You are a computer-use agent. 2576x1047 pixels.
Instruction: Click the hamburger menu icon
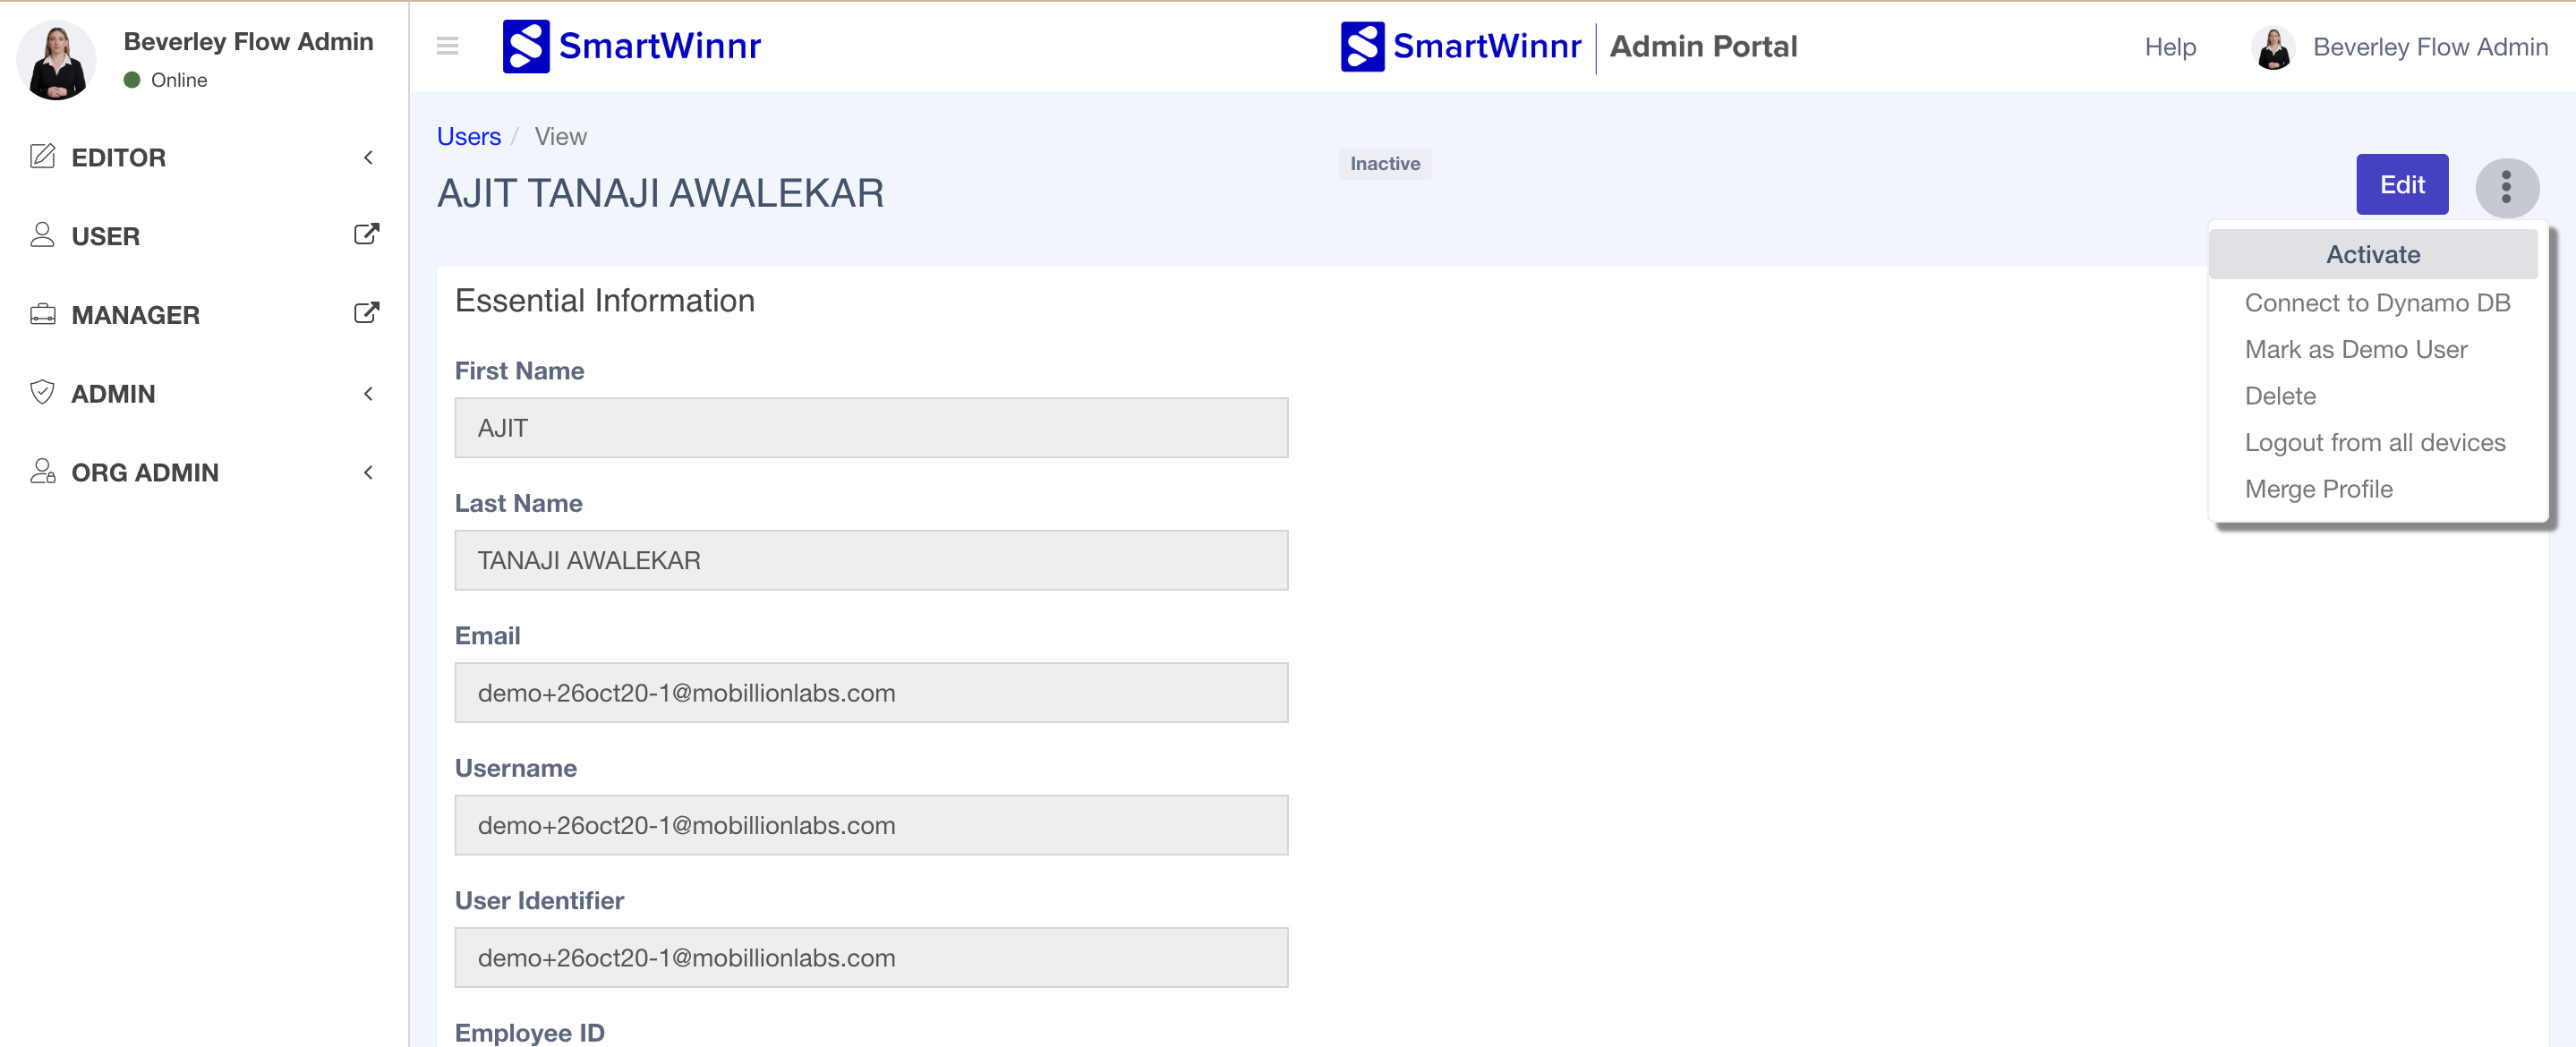coord(447,46)
